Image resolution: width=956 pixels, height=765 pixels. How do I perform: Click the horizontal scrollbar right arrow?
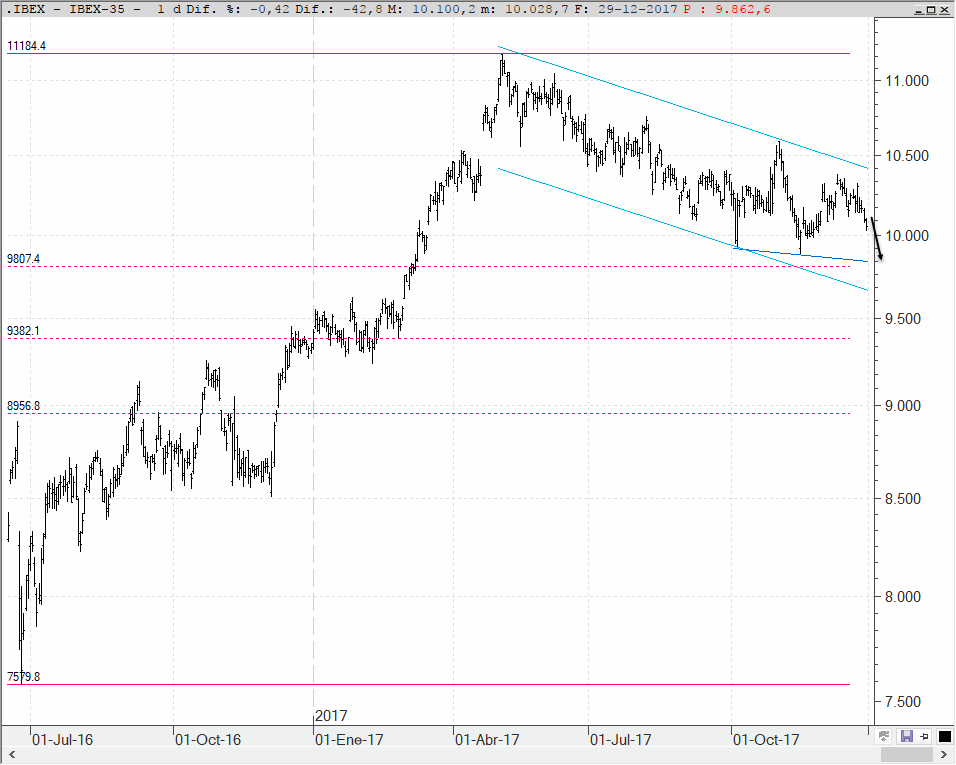(x=944, y=756)
